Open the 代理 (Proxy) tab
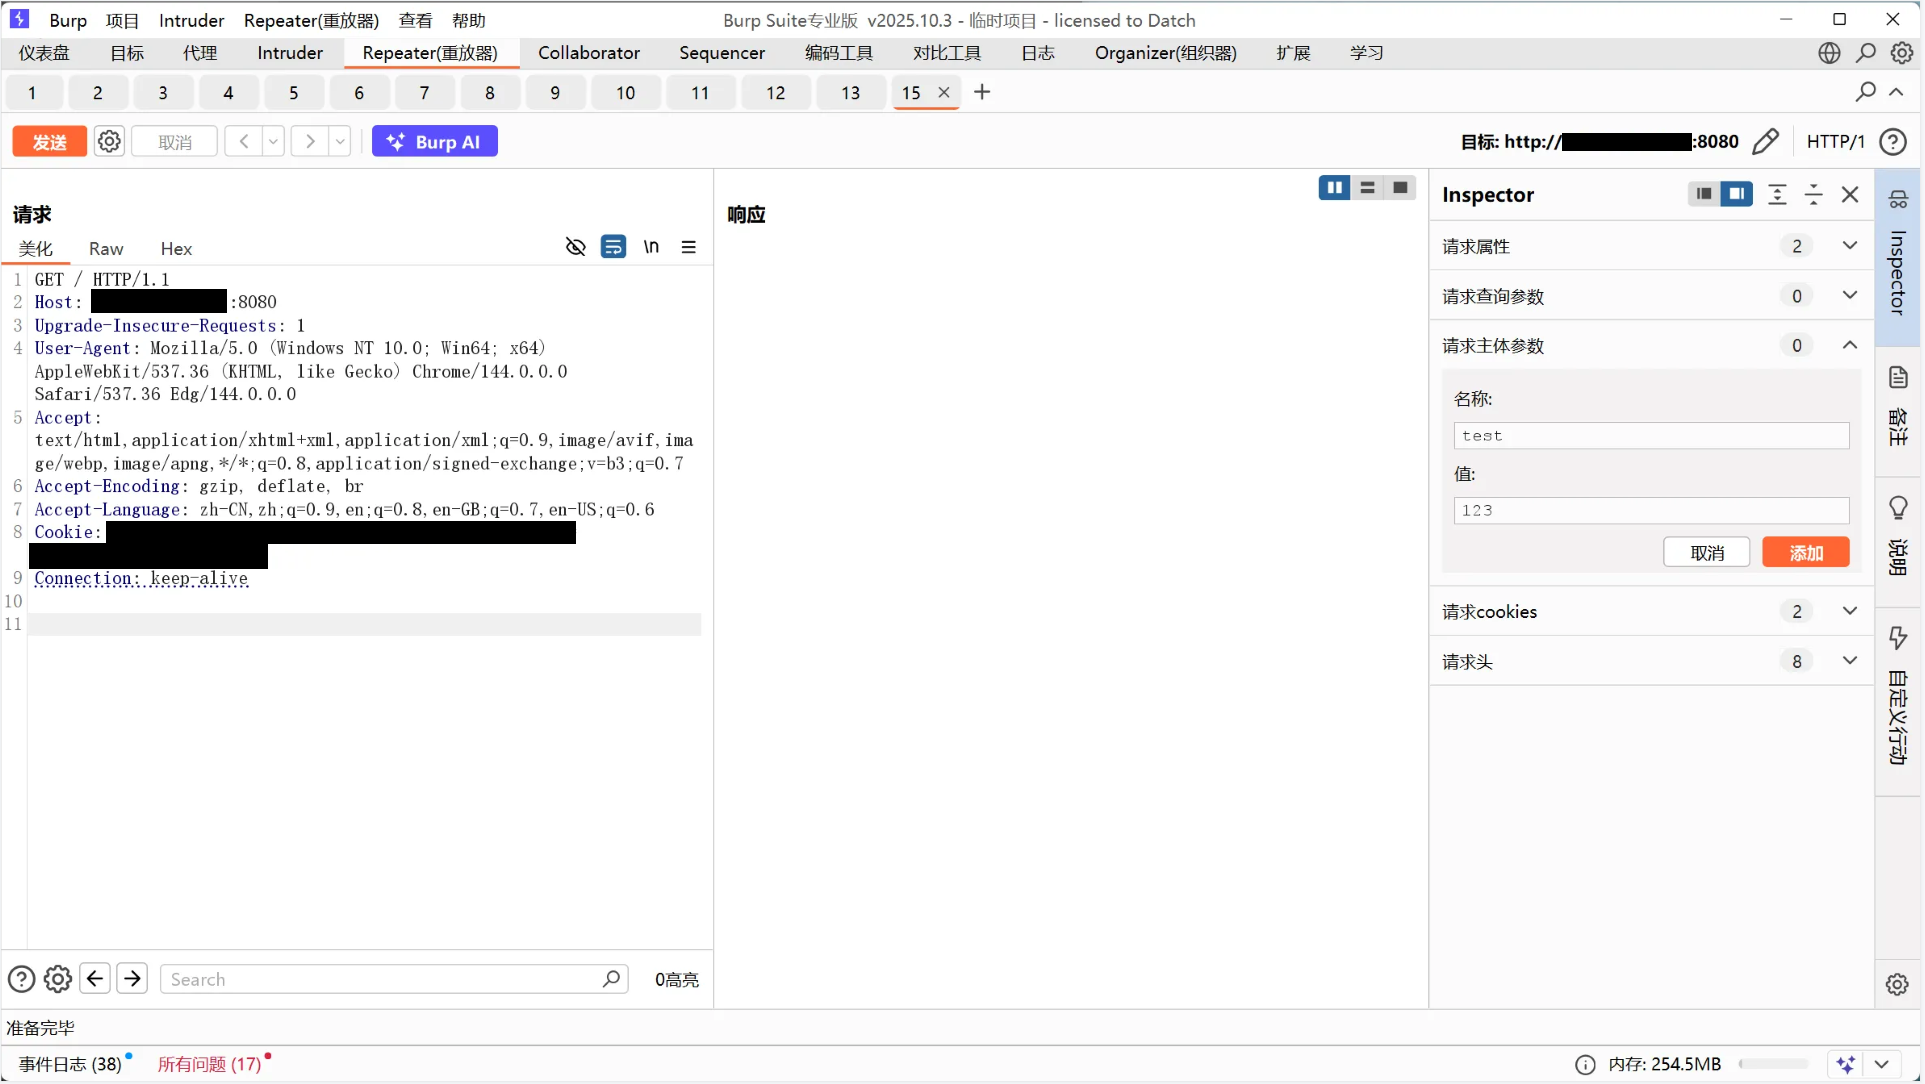This screenshot has width=1925, height=1084. pos(200,53)
